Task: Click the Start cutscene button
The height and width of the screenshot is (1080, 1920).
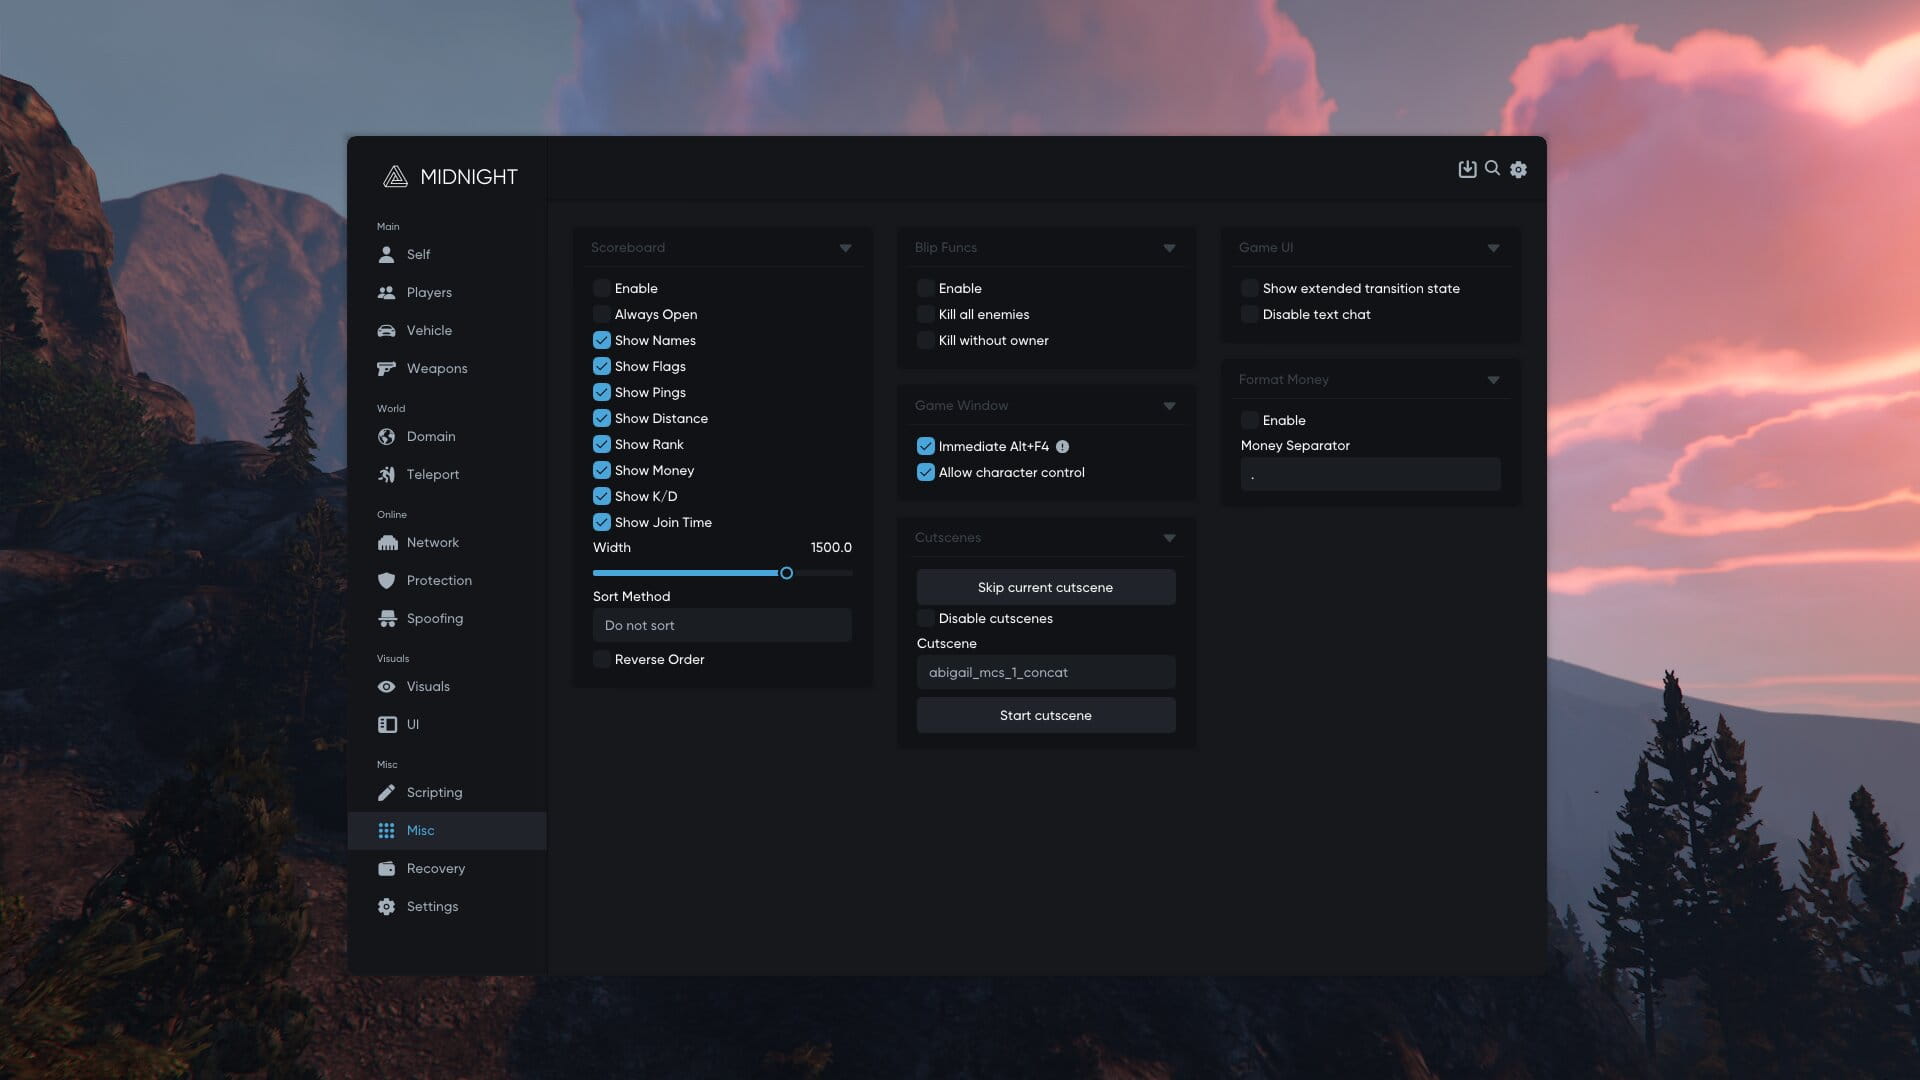Action: point(1045,716)
